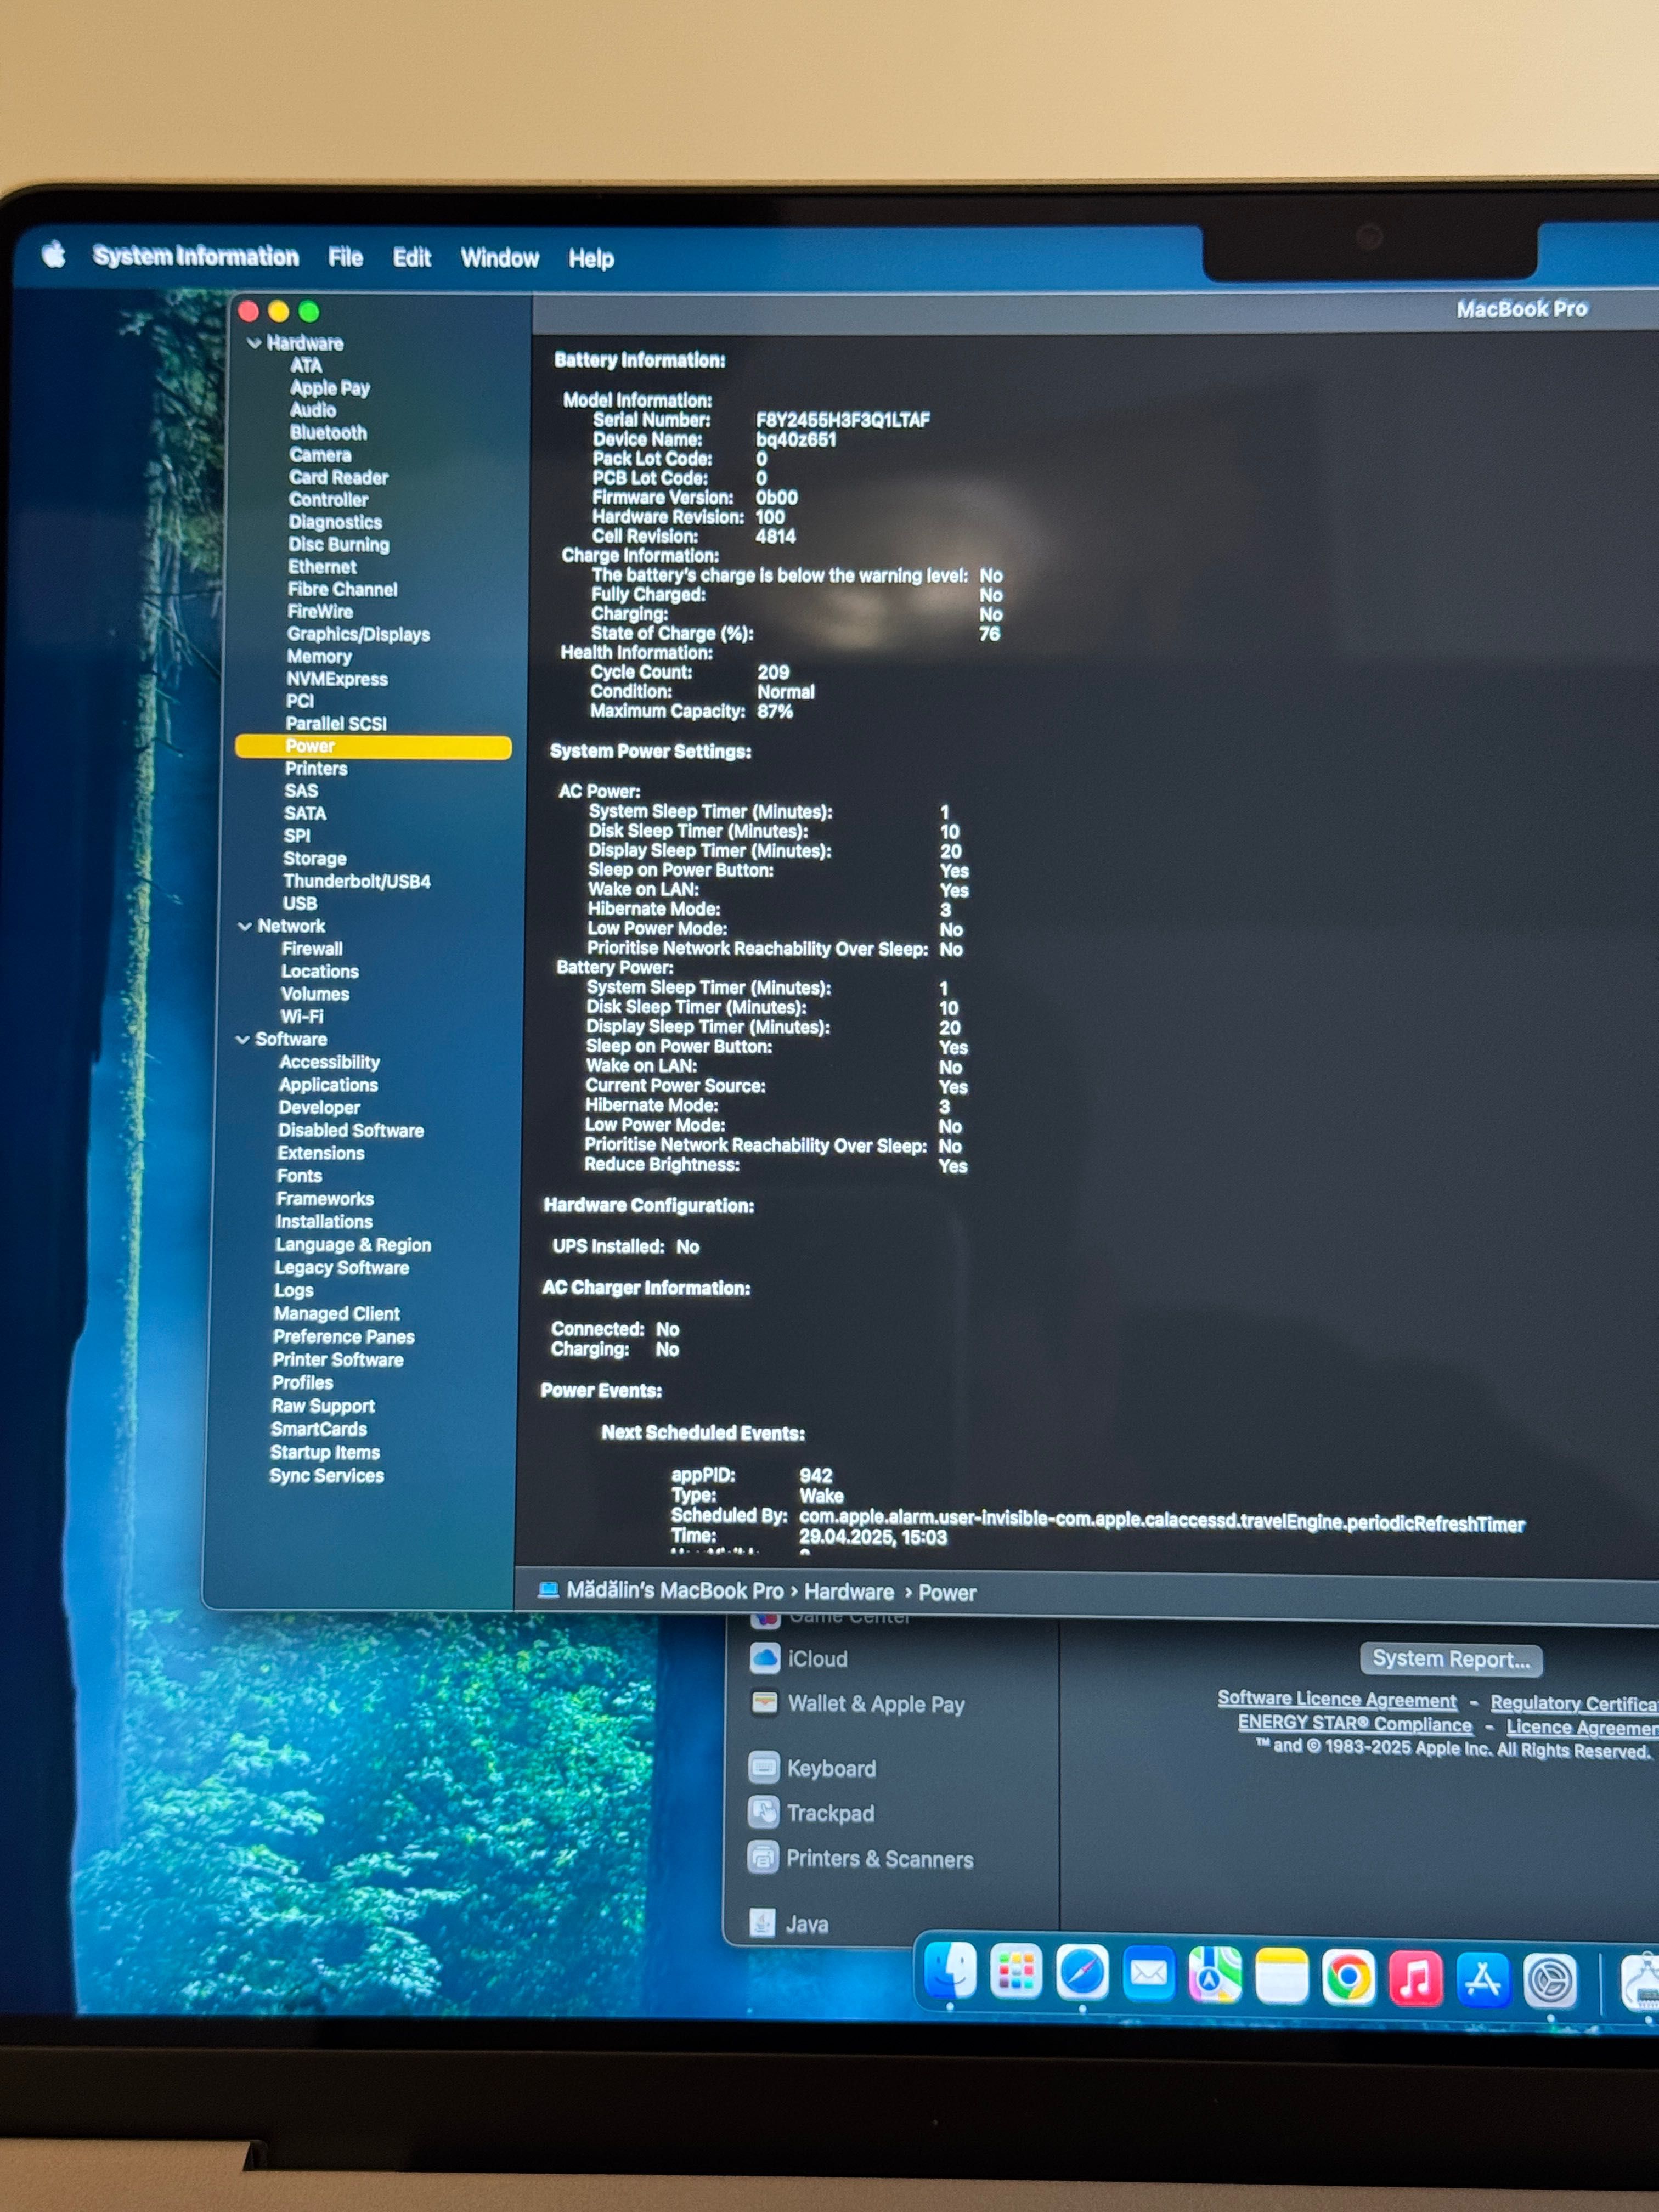
Task: Open the Help menu
Action: (591, 259)
